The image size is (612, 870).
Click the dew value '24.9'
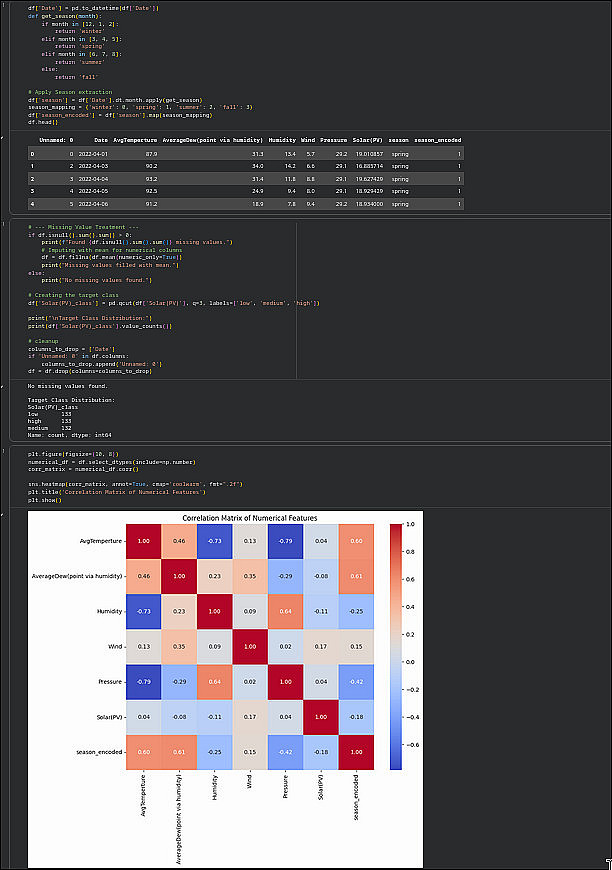257,191
